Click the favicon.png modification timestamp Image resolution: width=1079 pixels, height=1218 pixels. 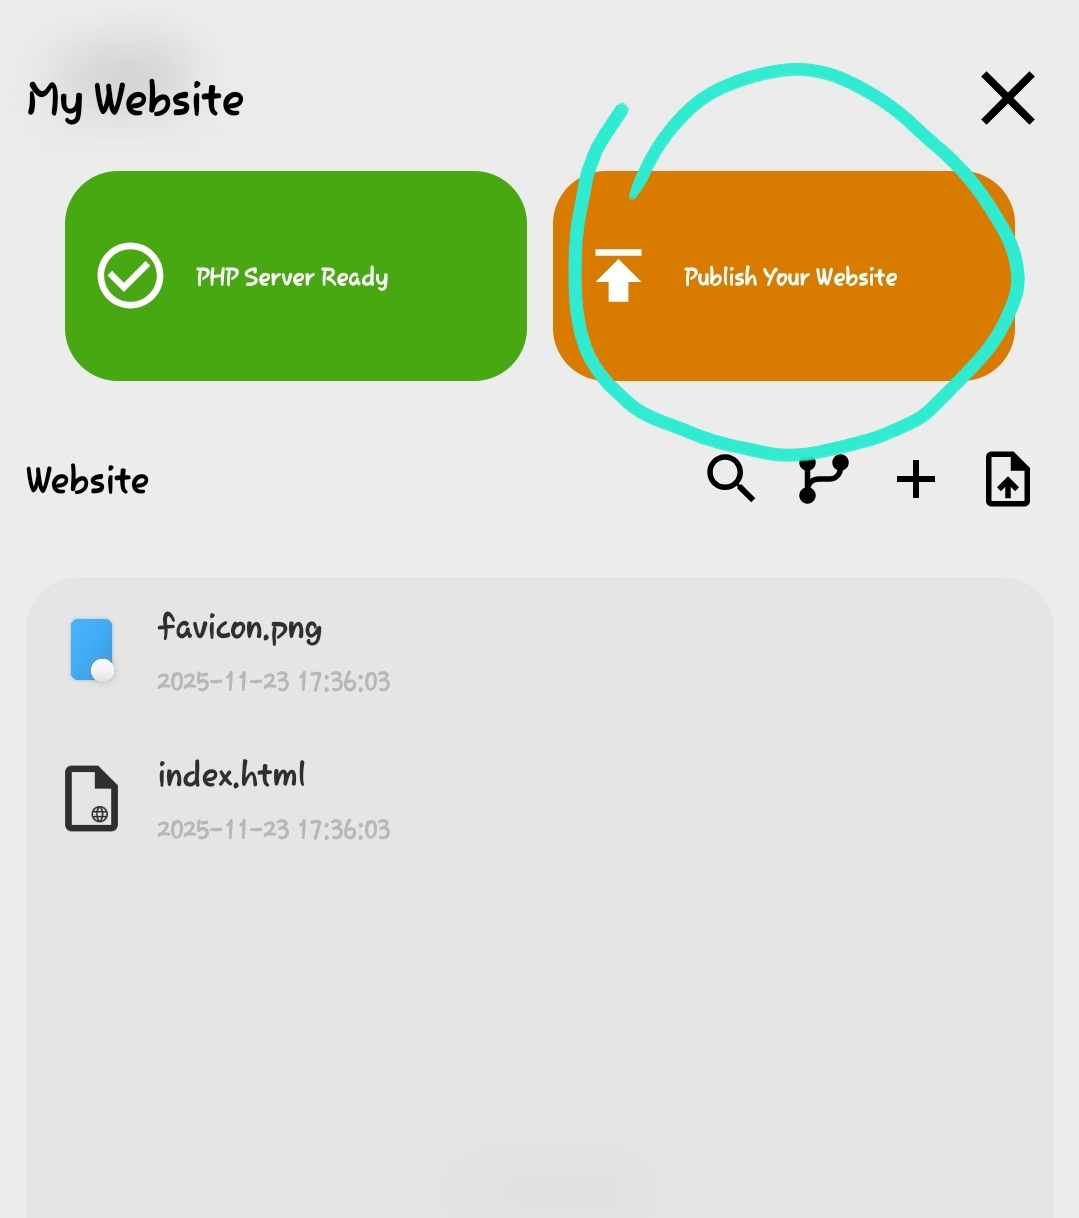tap(273, 681)
